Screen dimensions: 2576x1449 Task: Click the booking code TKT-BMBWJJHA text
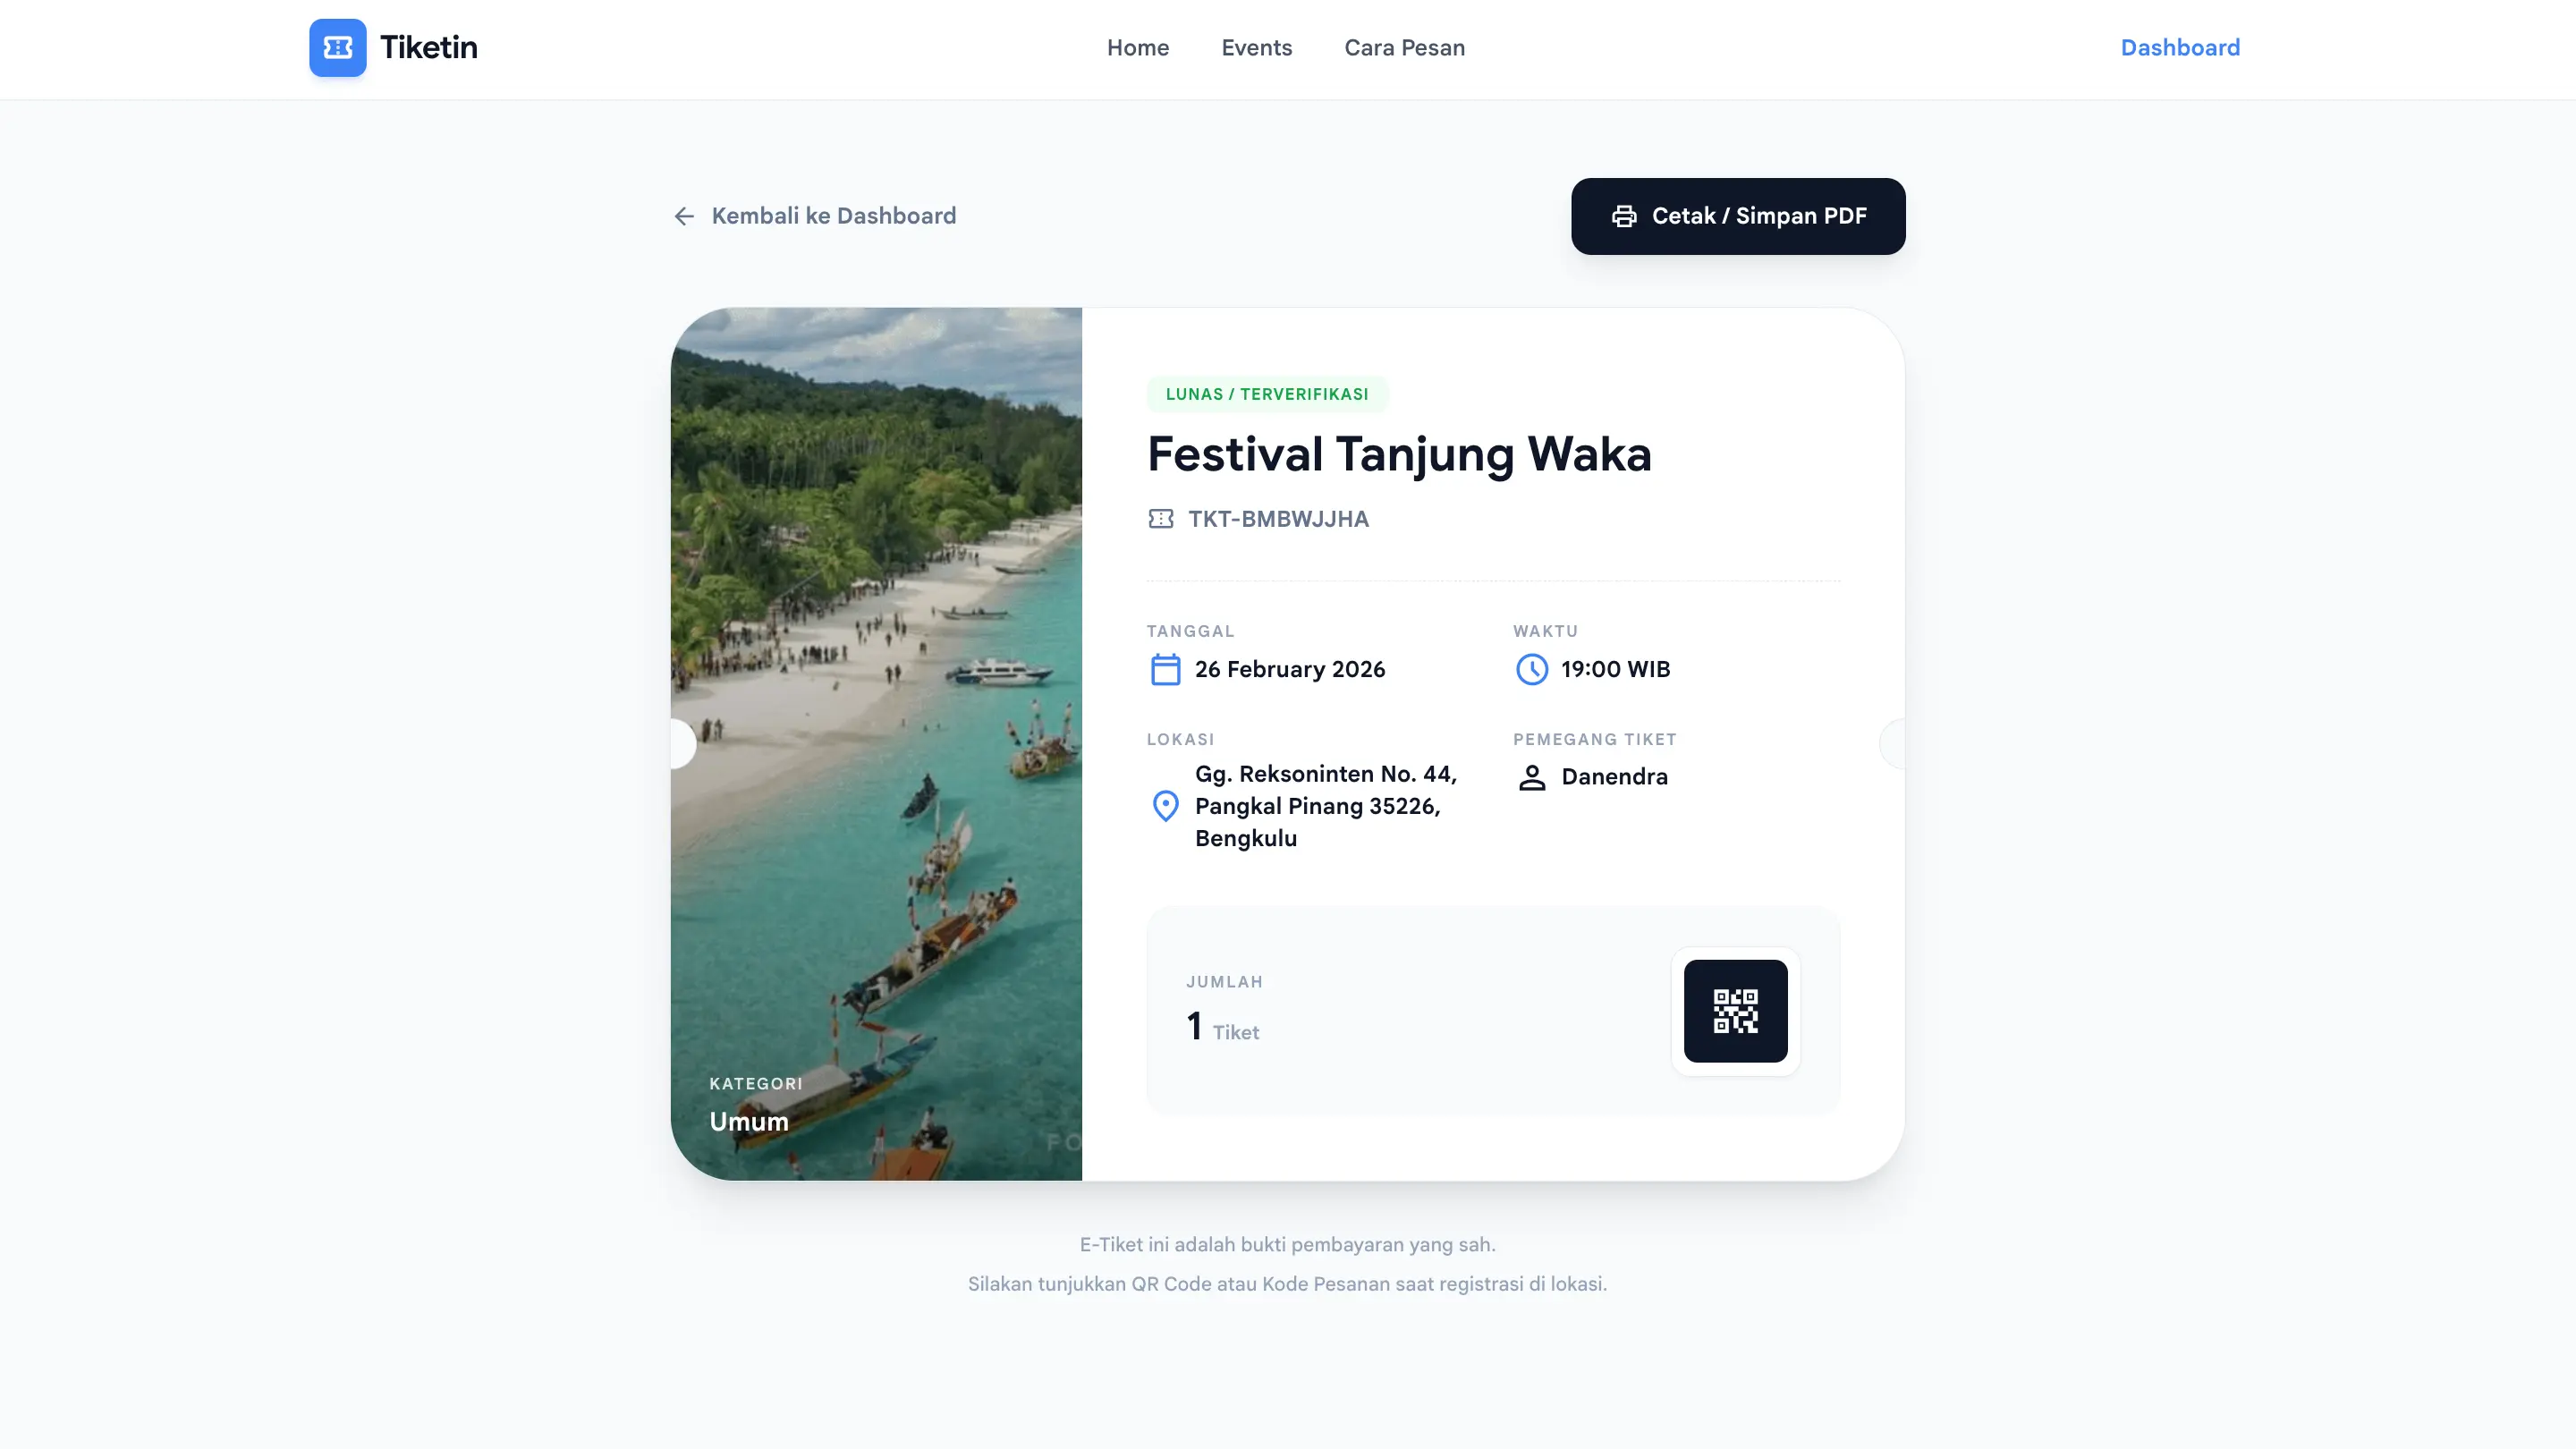[1278, 519]
